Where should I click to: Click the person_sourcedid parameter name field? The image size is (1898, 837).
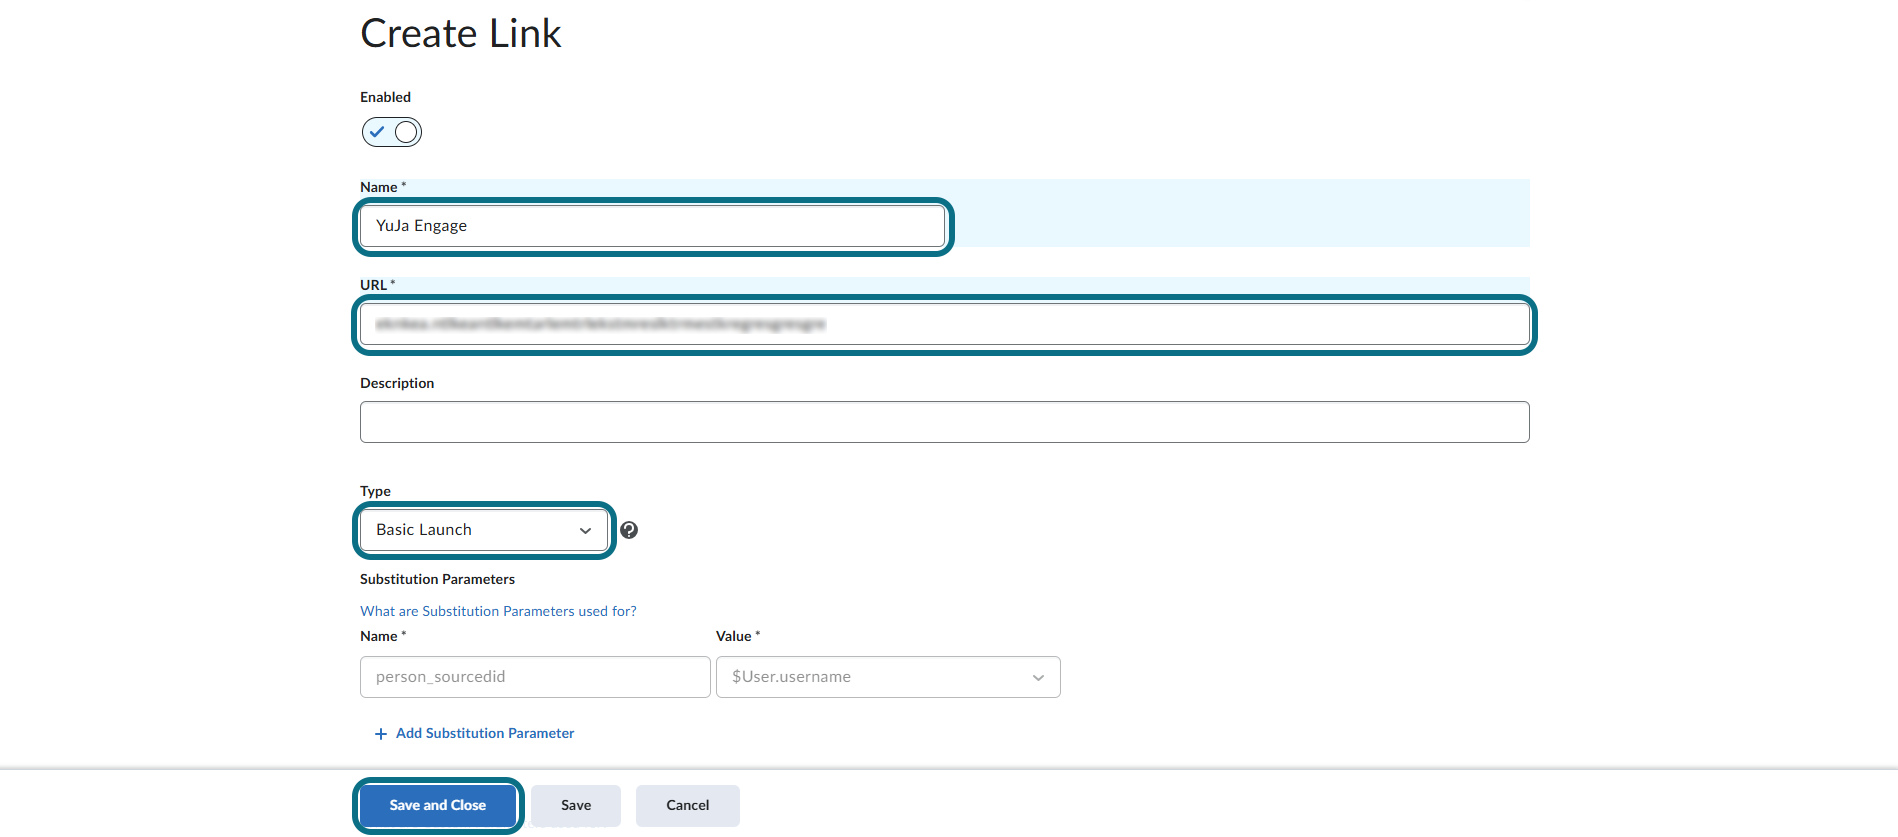pyautogui.click(x=535, y=677)
